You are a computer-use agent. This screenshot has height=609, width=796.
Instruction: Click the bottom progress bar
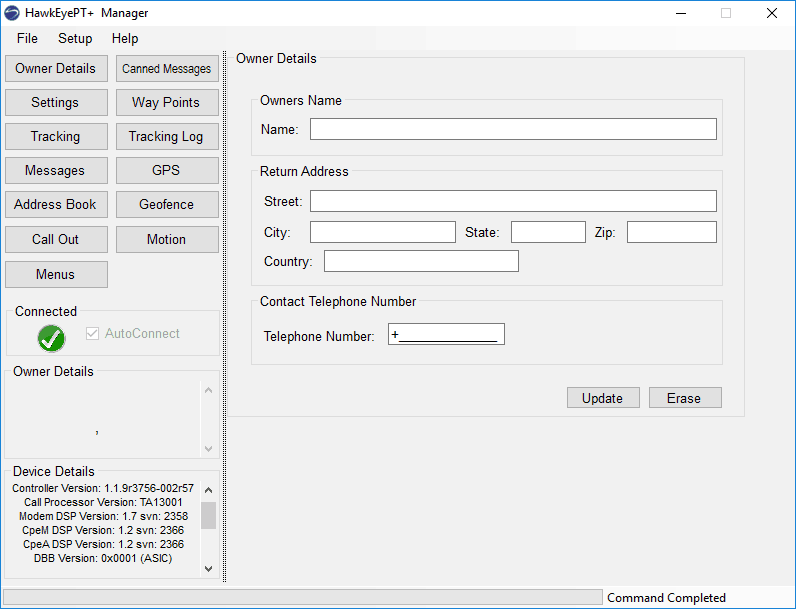[303, 597]
